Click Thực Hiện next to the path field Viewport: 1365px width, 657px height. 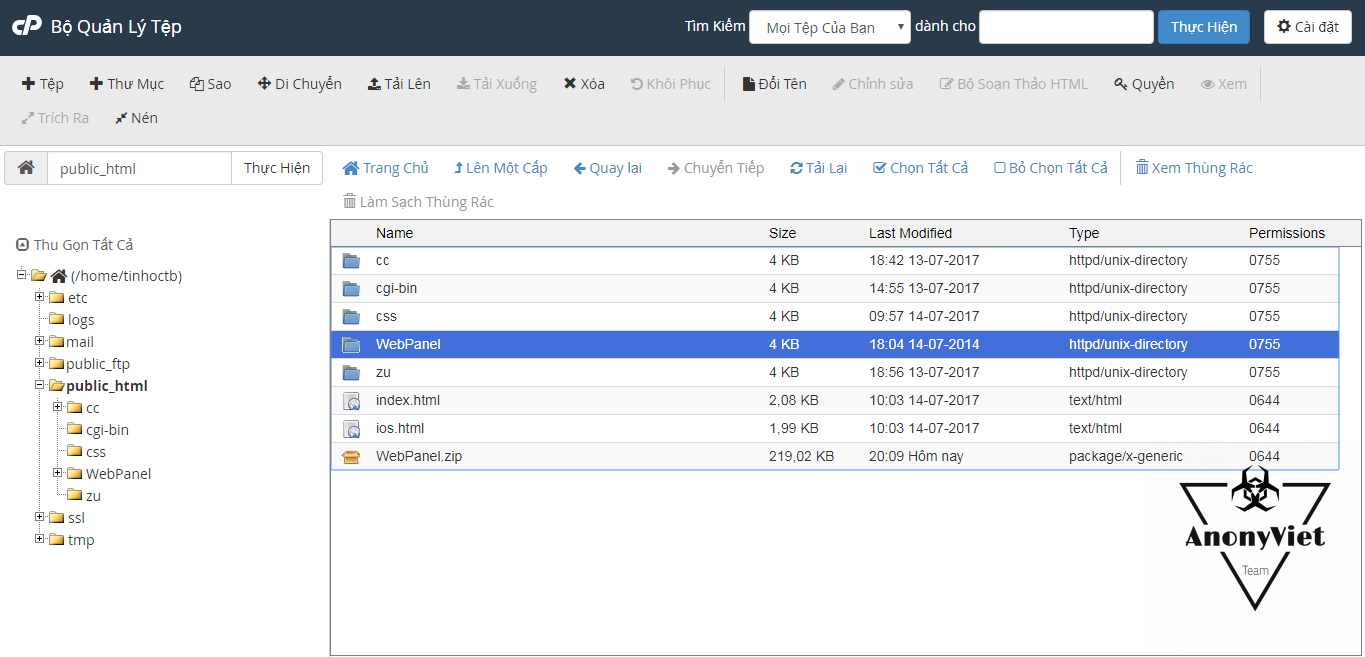tap(277, 167)
